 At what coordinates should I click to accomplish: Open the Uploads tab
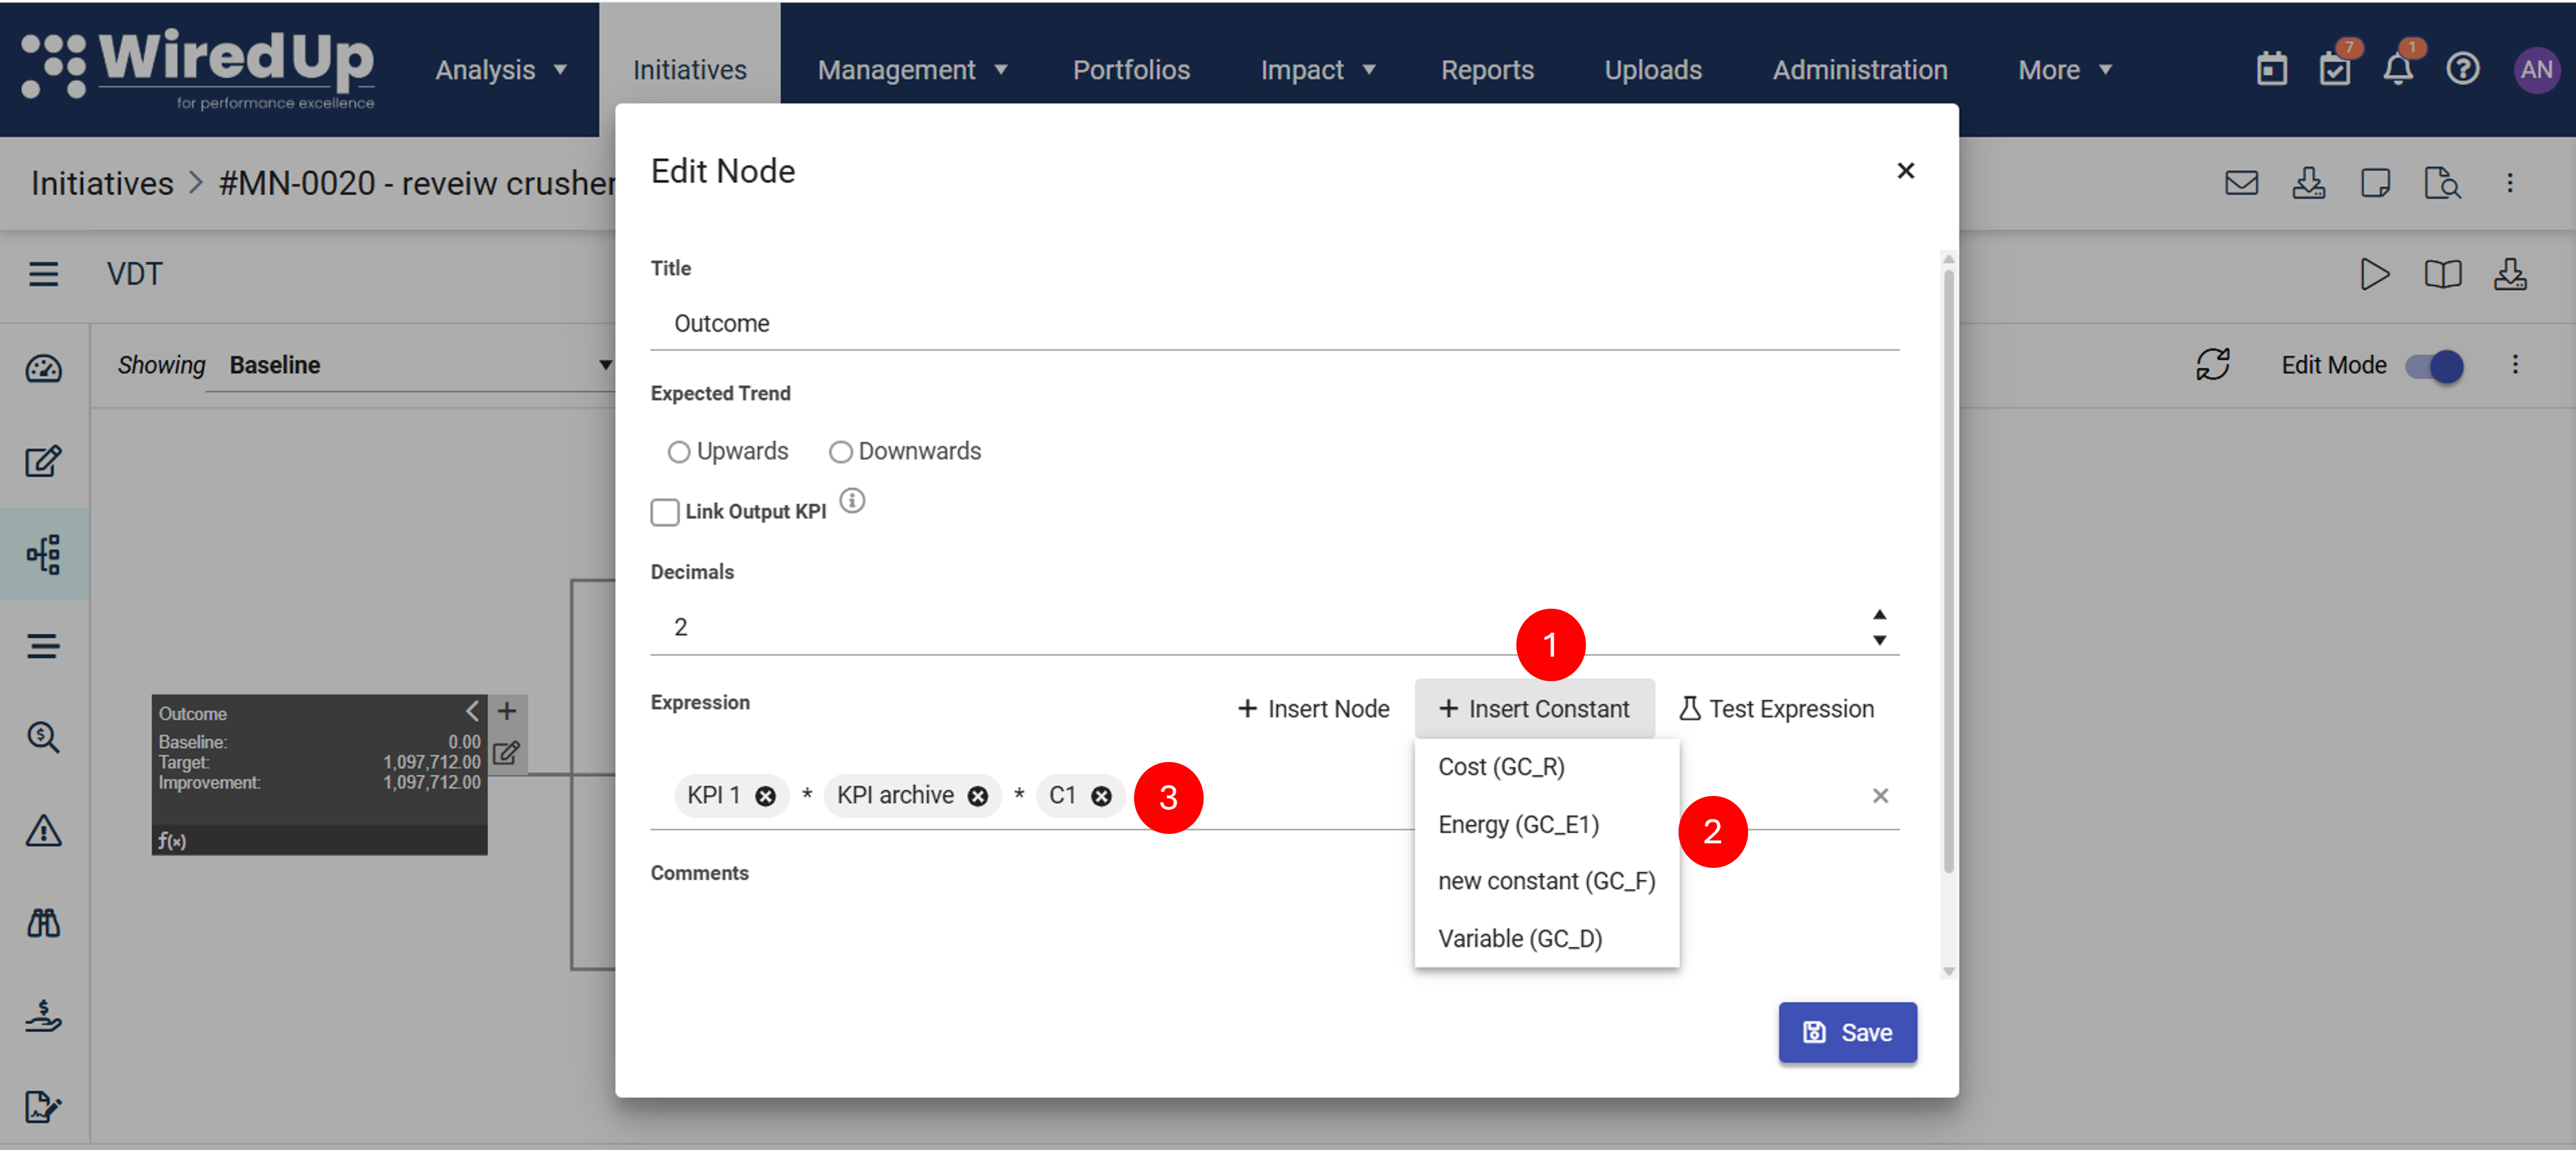(x=1653, y=70)
